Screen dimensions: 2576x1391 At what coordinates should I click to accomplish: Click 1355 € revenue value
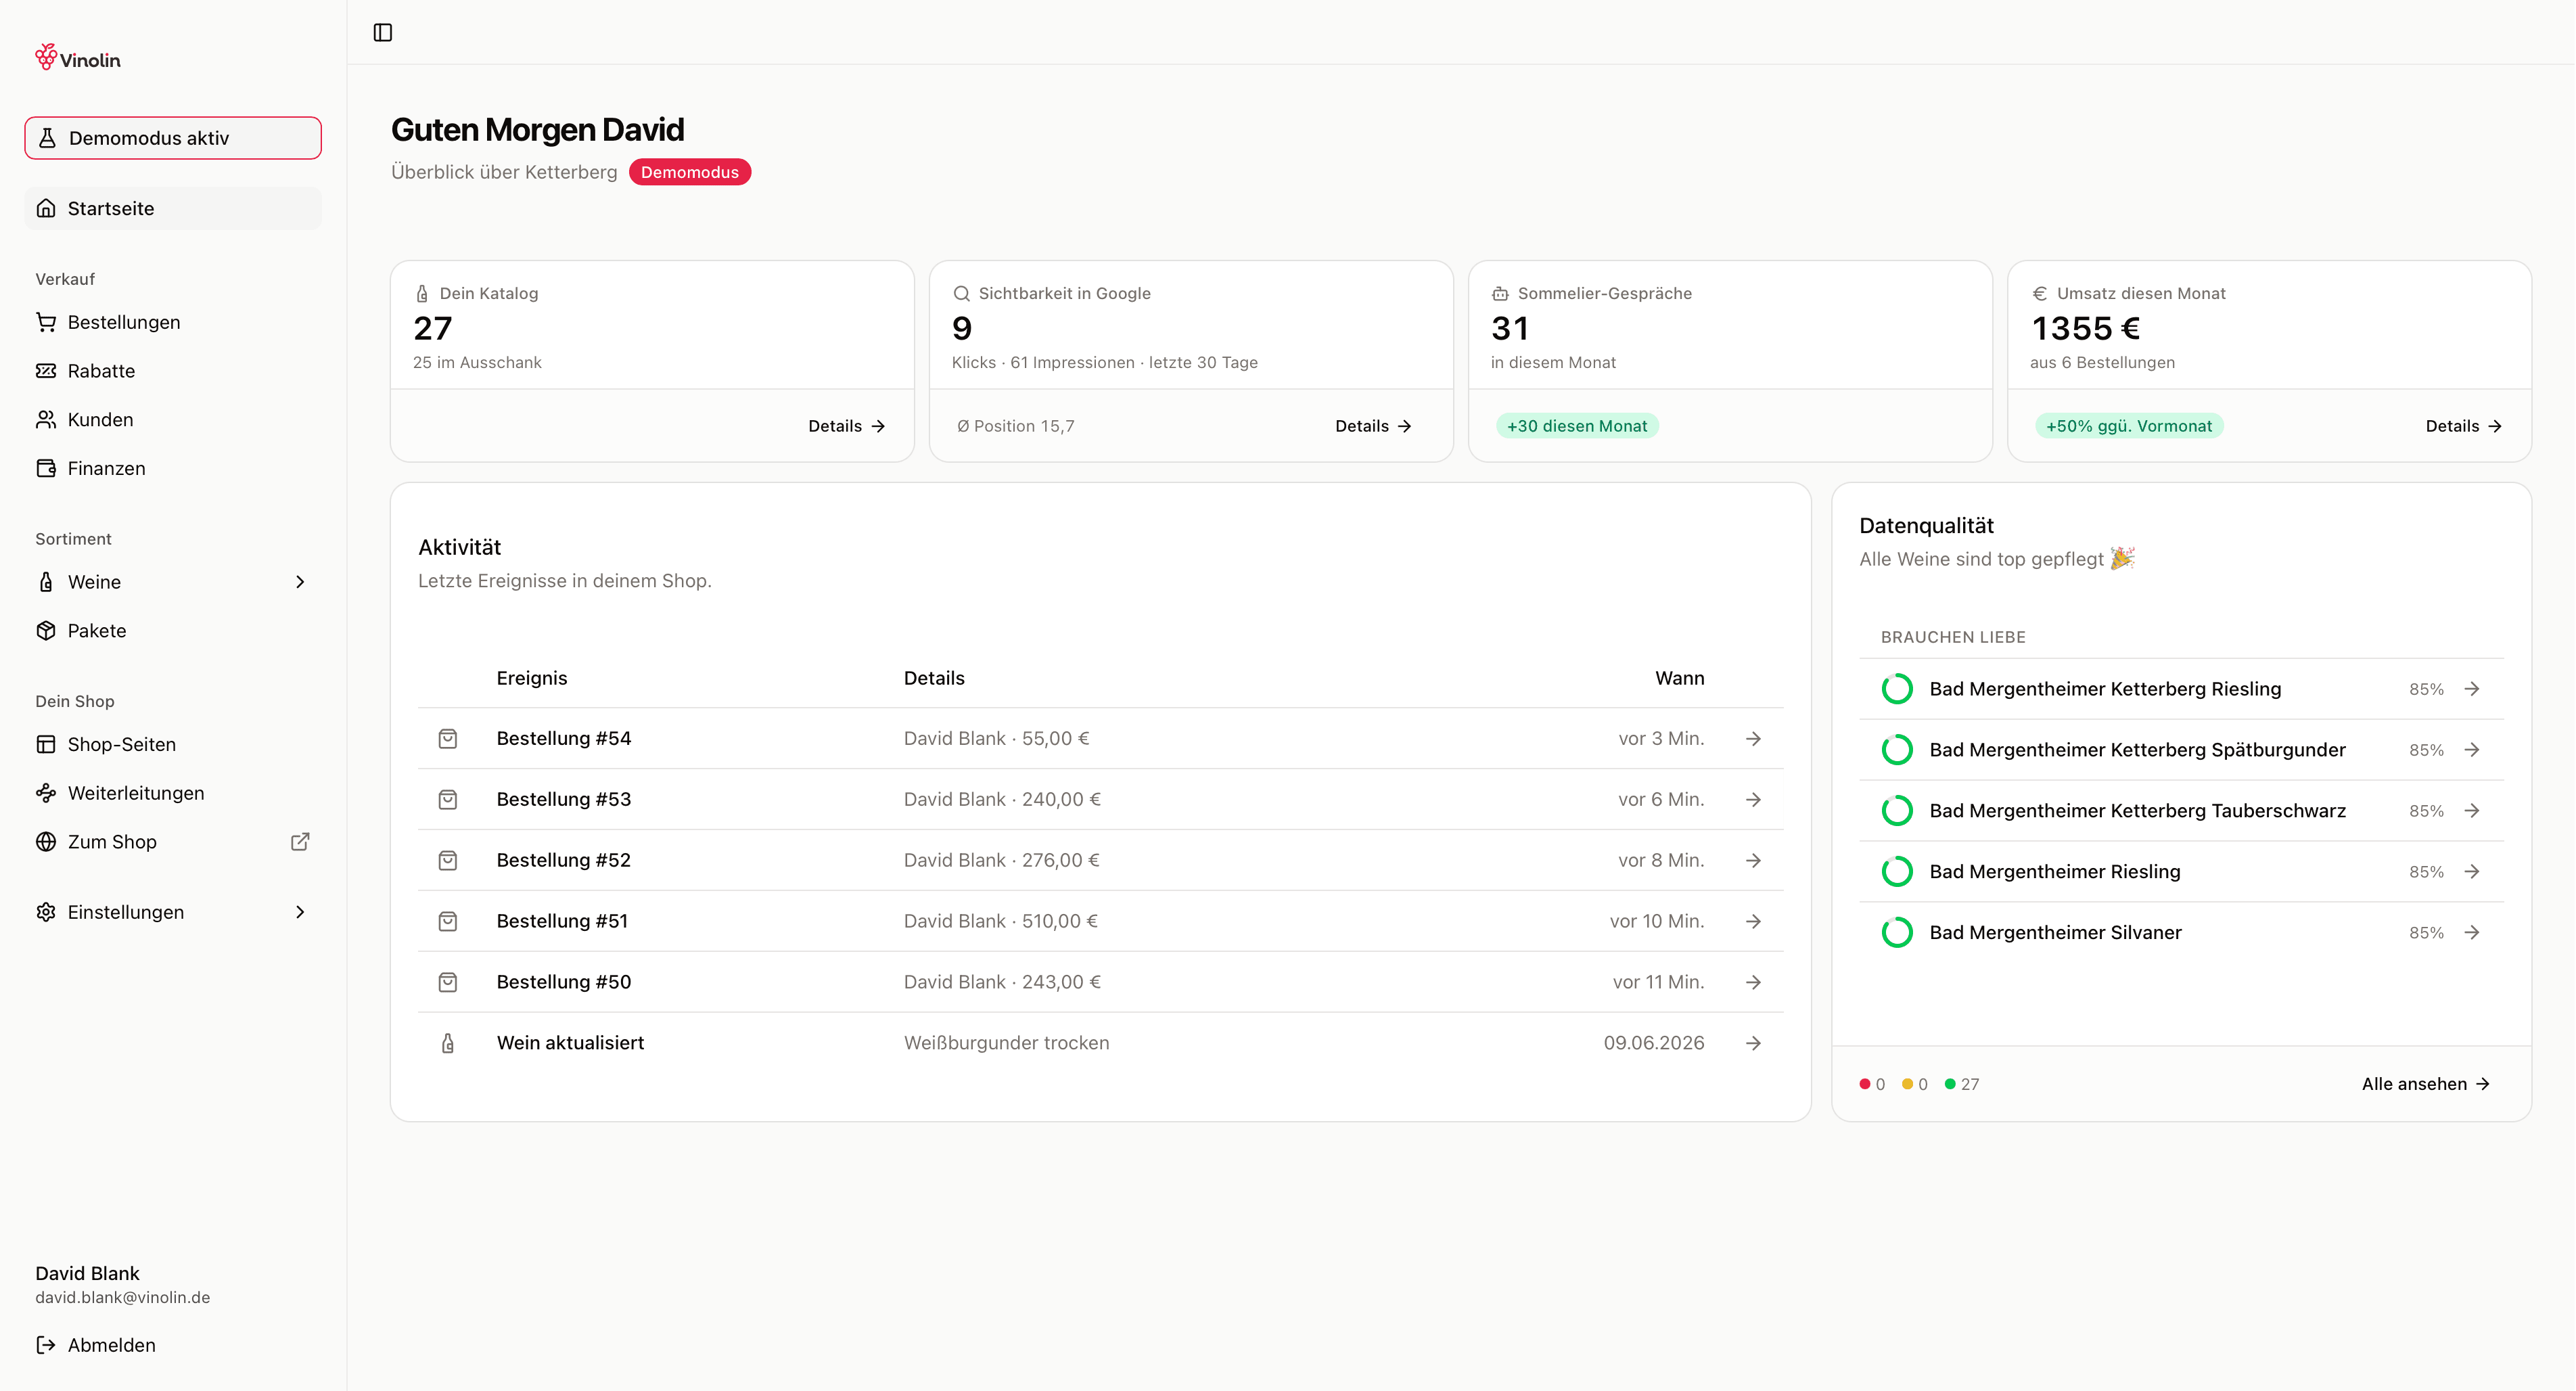point(2086,328)
